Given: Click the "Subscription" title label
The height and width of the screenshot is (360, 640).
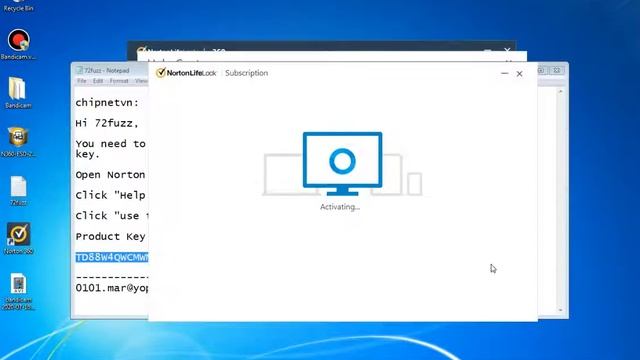Looking at the screenshot, I should tap(247, 73).
